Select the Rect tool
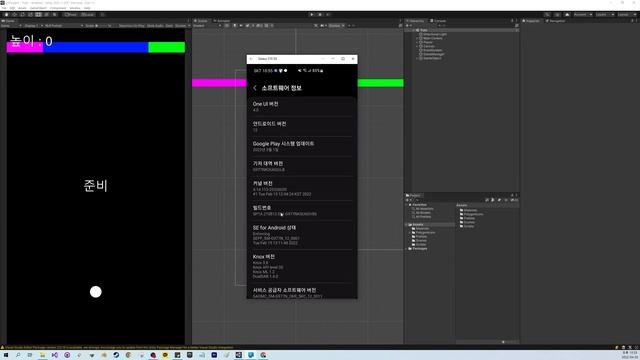This screenshot has width=640, height=360. click(38, 14)
